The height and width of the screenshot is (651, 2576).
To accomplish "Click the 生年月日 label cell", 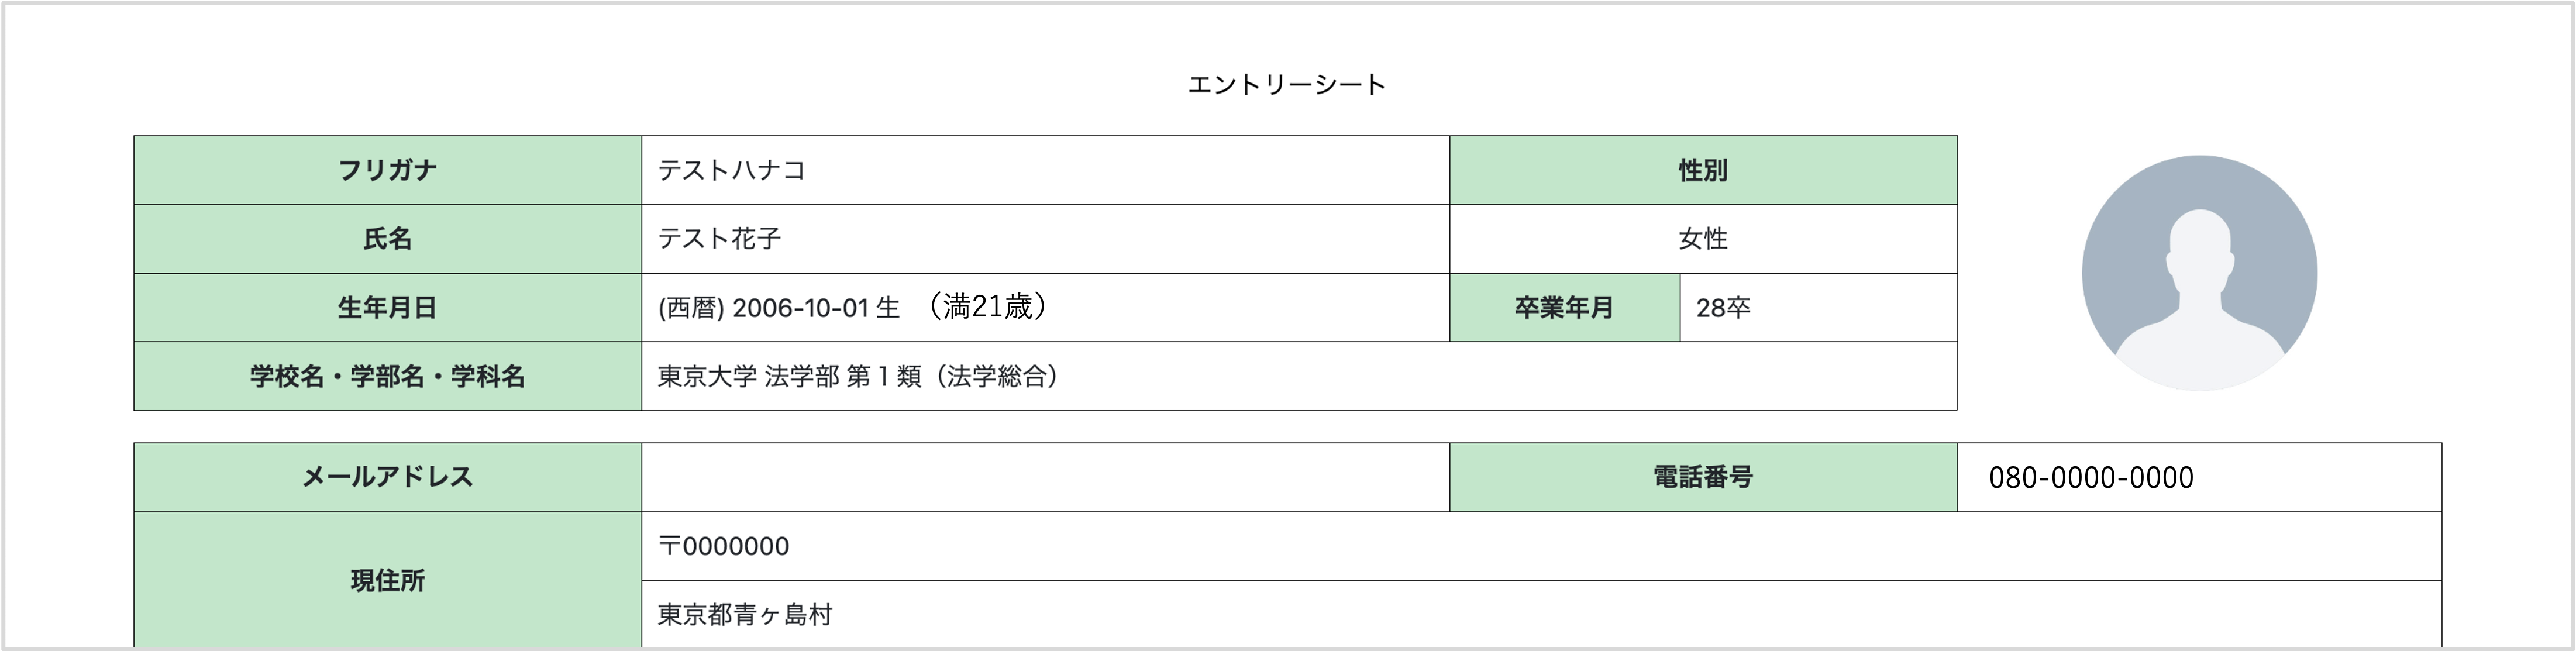I will click(x=388, y=308).
